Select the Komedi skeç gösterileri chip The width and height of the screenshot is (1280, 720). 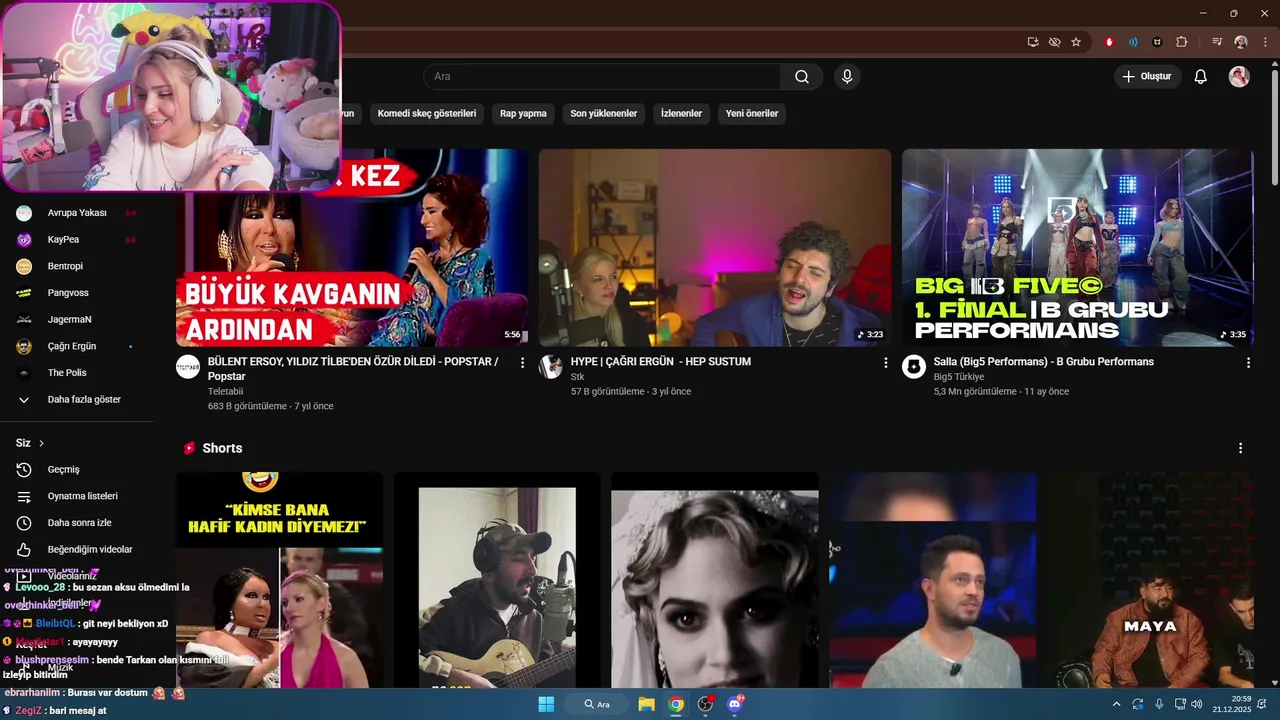[x=427, y=114]
